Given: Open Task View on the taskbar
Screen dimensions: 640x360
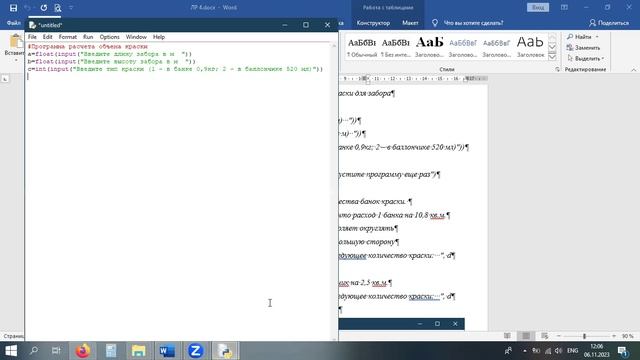Looking at the screenshot, I should [56, 351].
